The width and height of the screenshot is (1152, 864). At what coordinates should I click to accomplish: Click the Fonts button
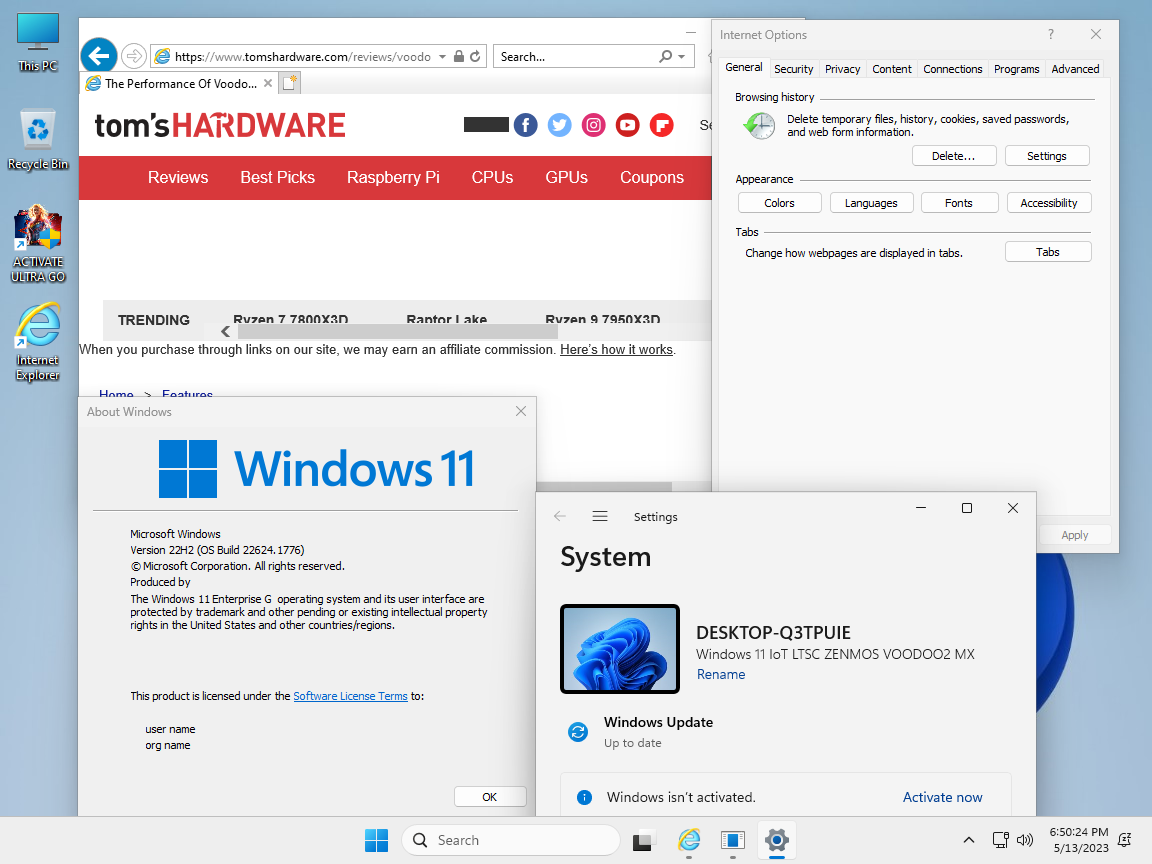point(959,203)
